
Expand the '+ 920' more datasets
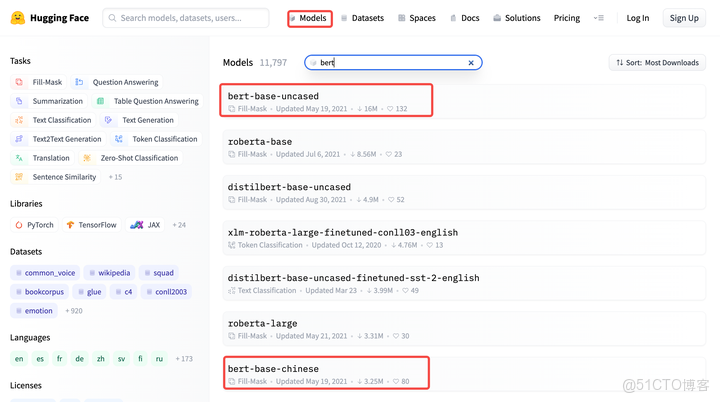point(74,311)
